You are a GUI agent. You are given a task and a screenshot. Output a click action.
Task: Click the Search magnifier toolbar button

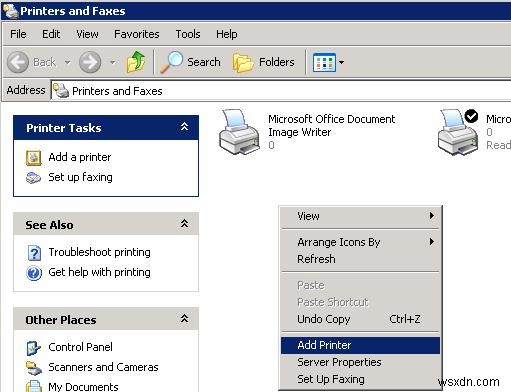tap(190, 62)
